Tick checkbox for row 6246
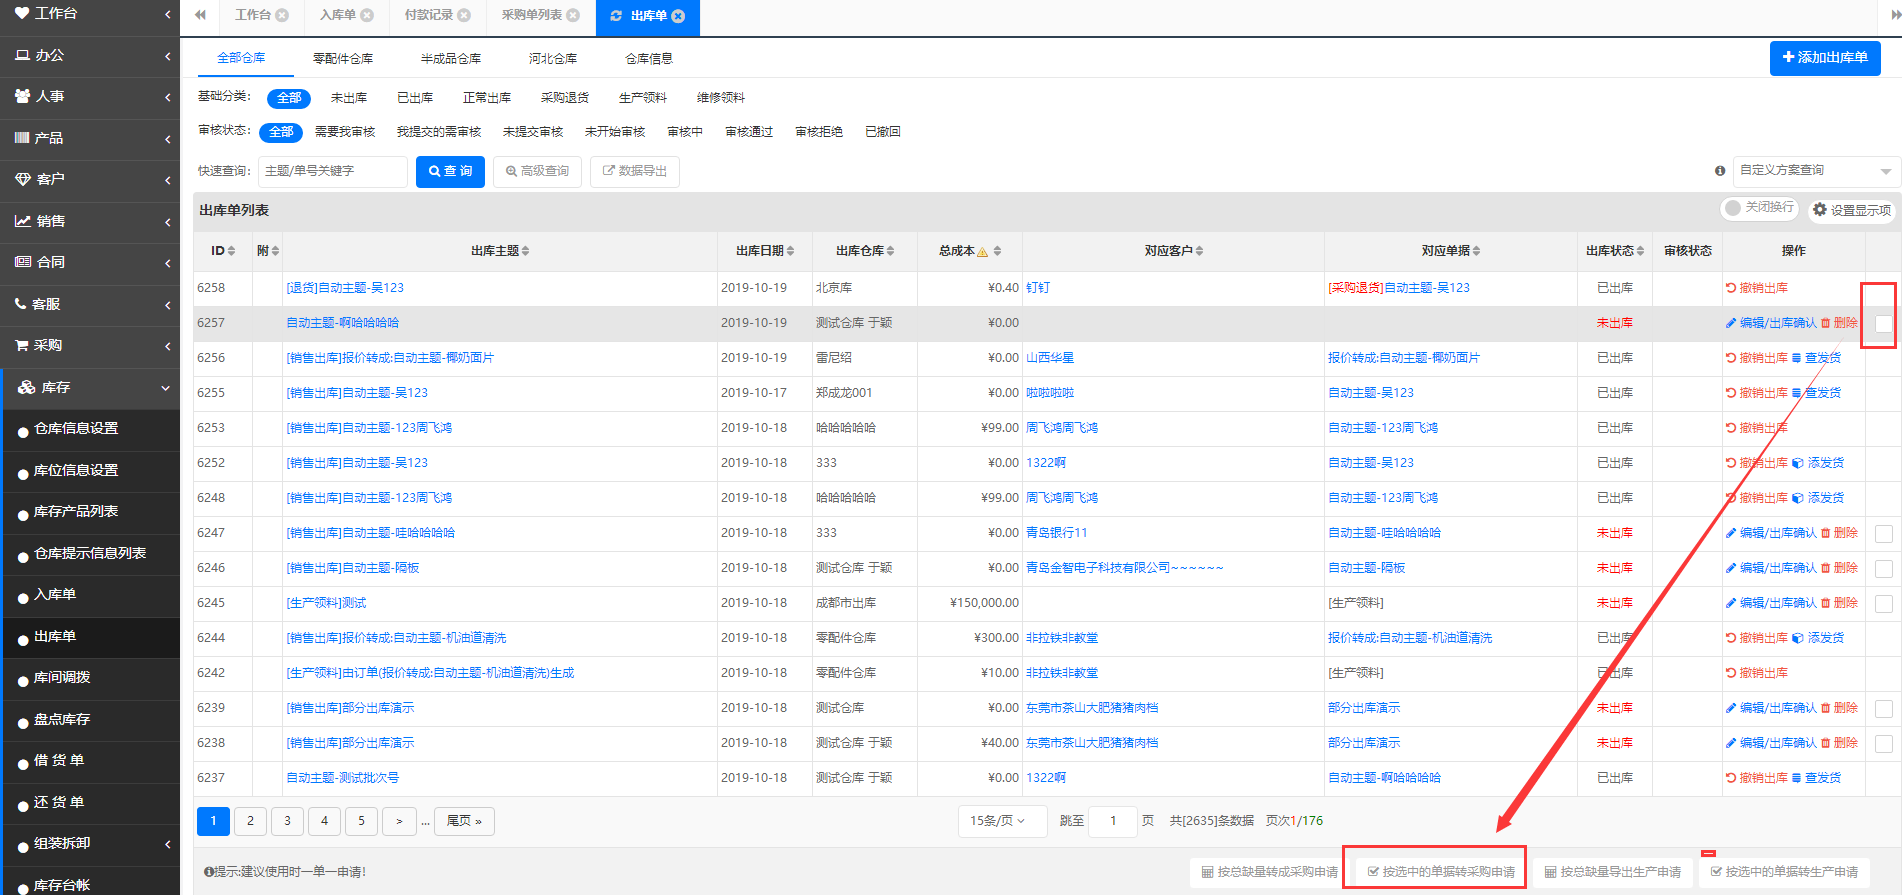 (1883, 569)
